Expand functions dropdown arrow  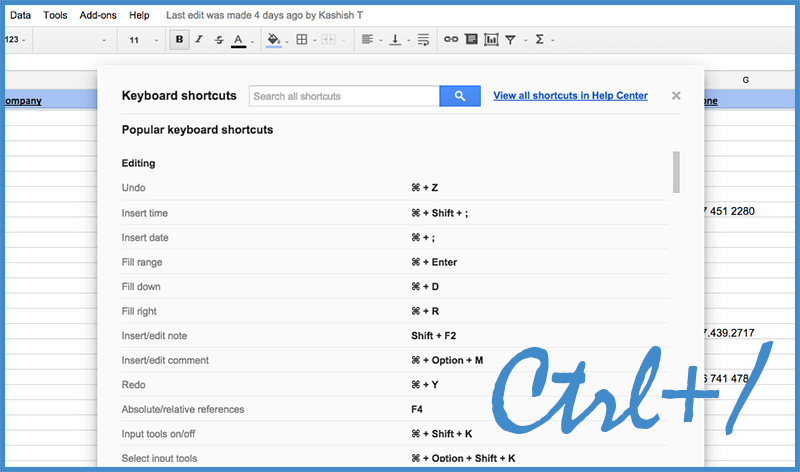[x=553, y=40]
